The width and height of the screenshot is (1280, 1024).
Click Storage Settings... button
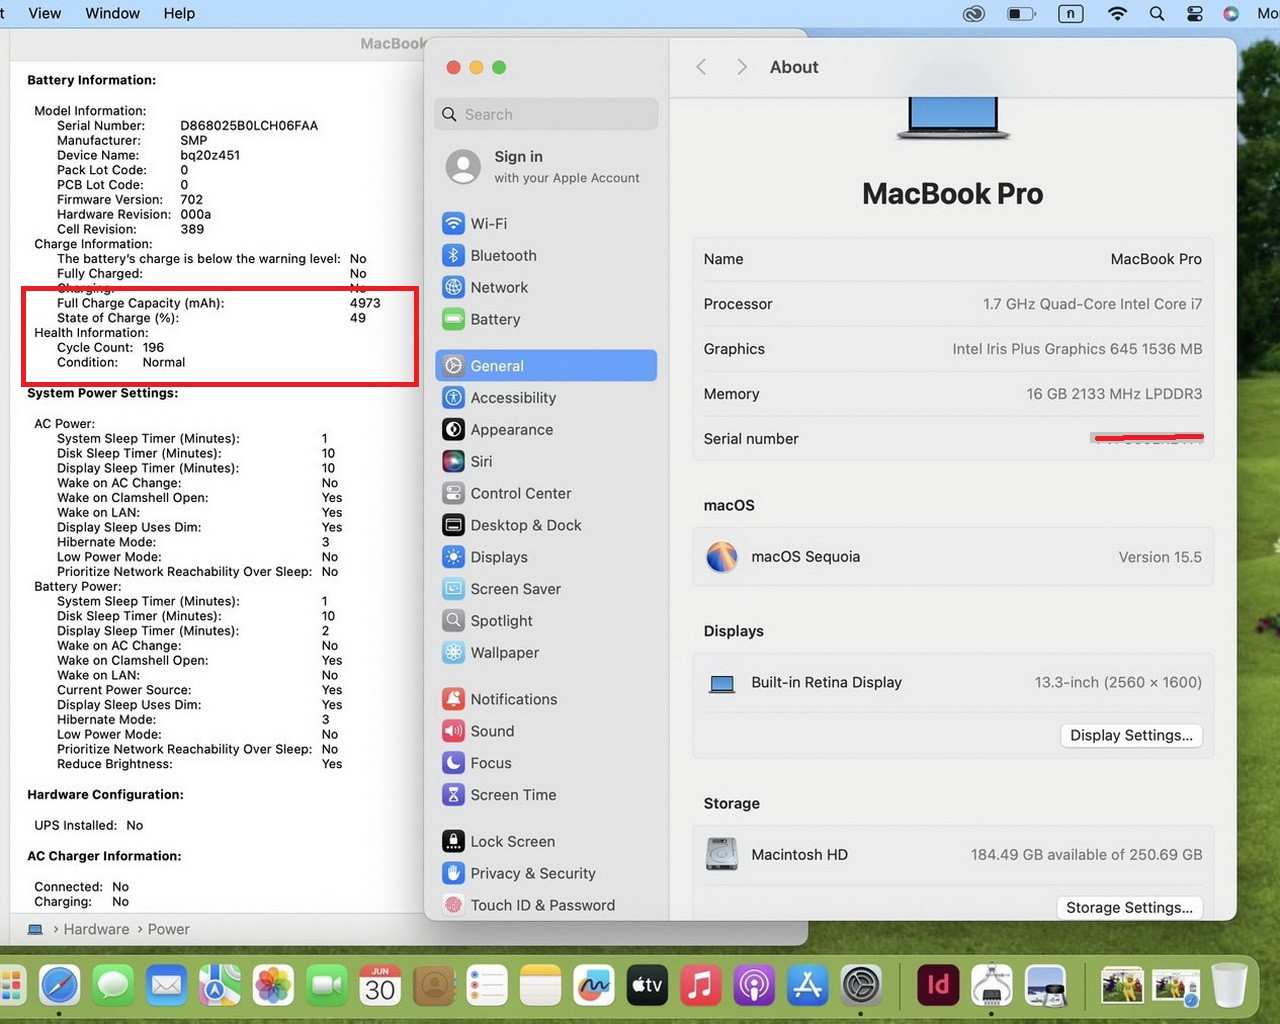point(1129,908)
